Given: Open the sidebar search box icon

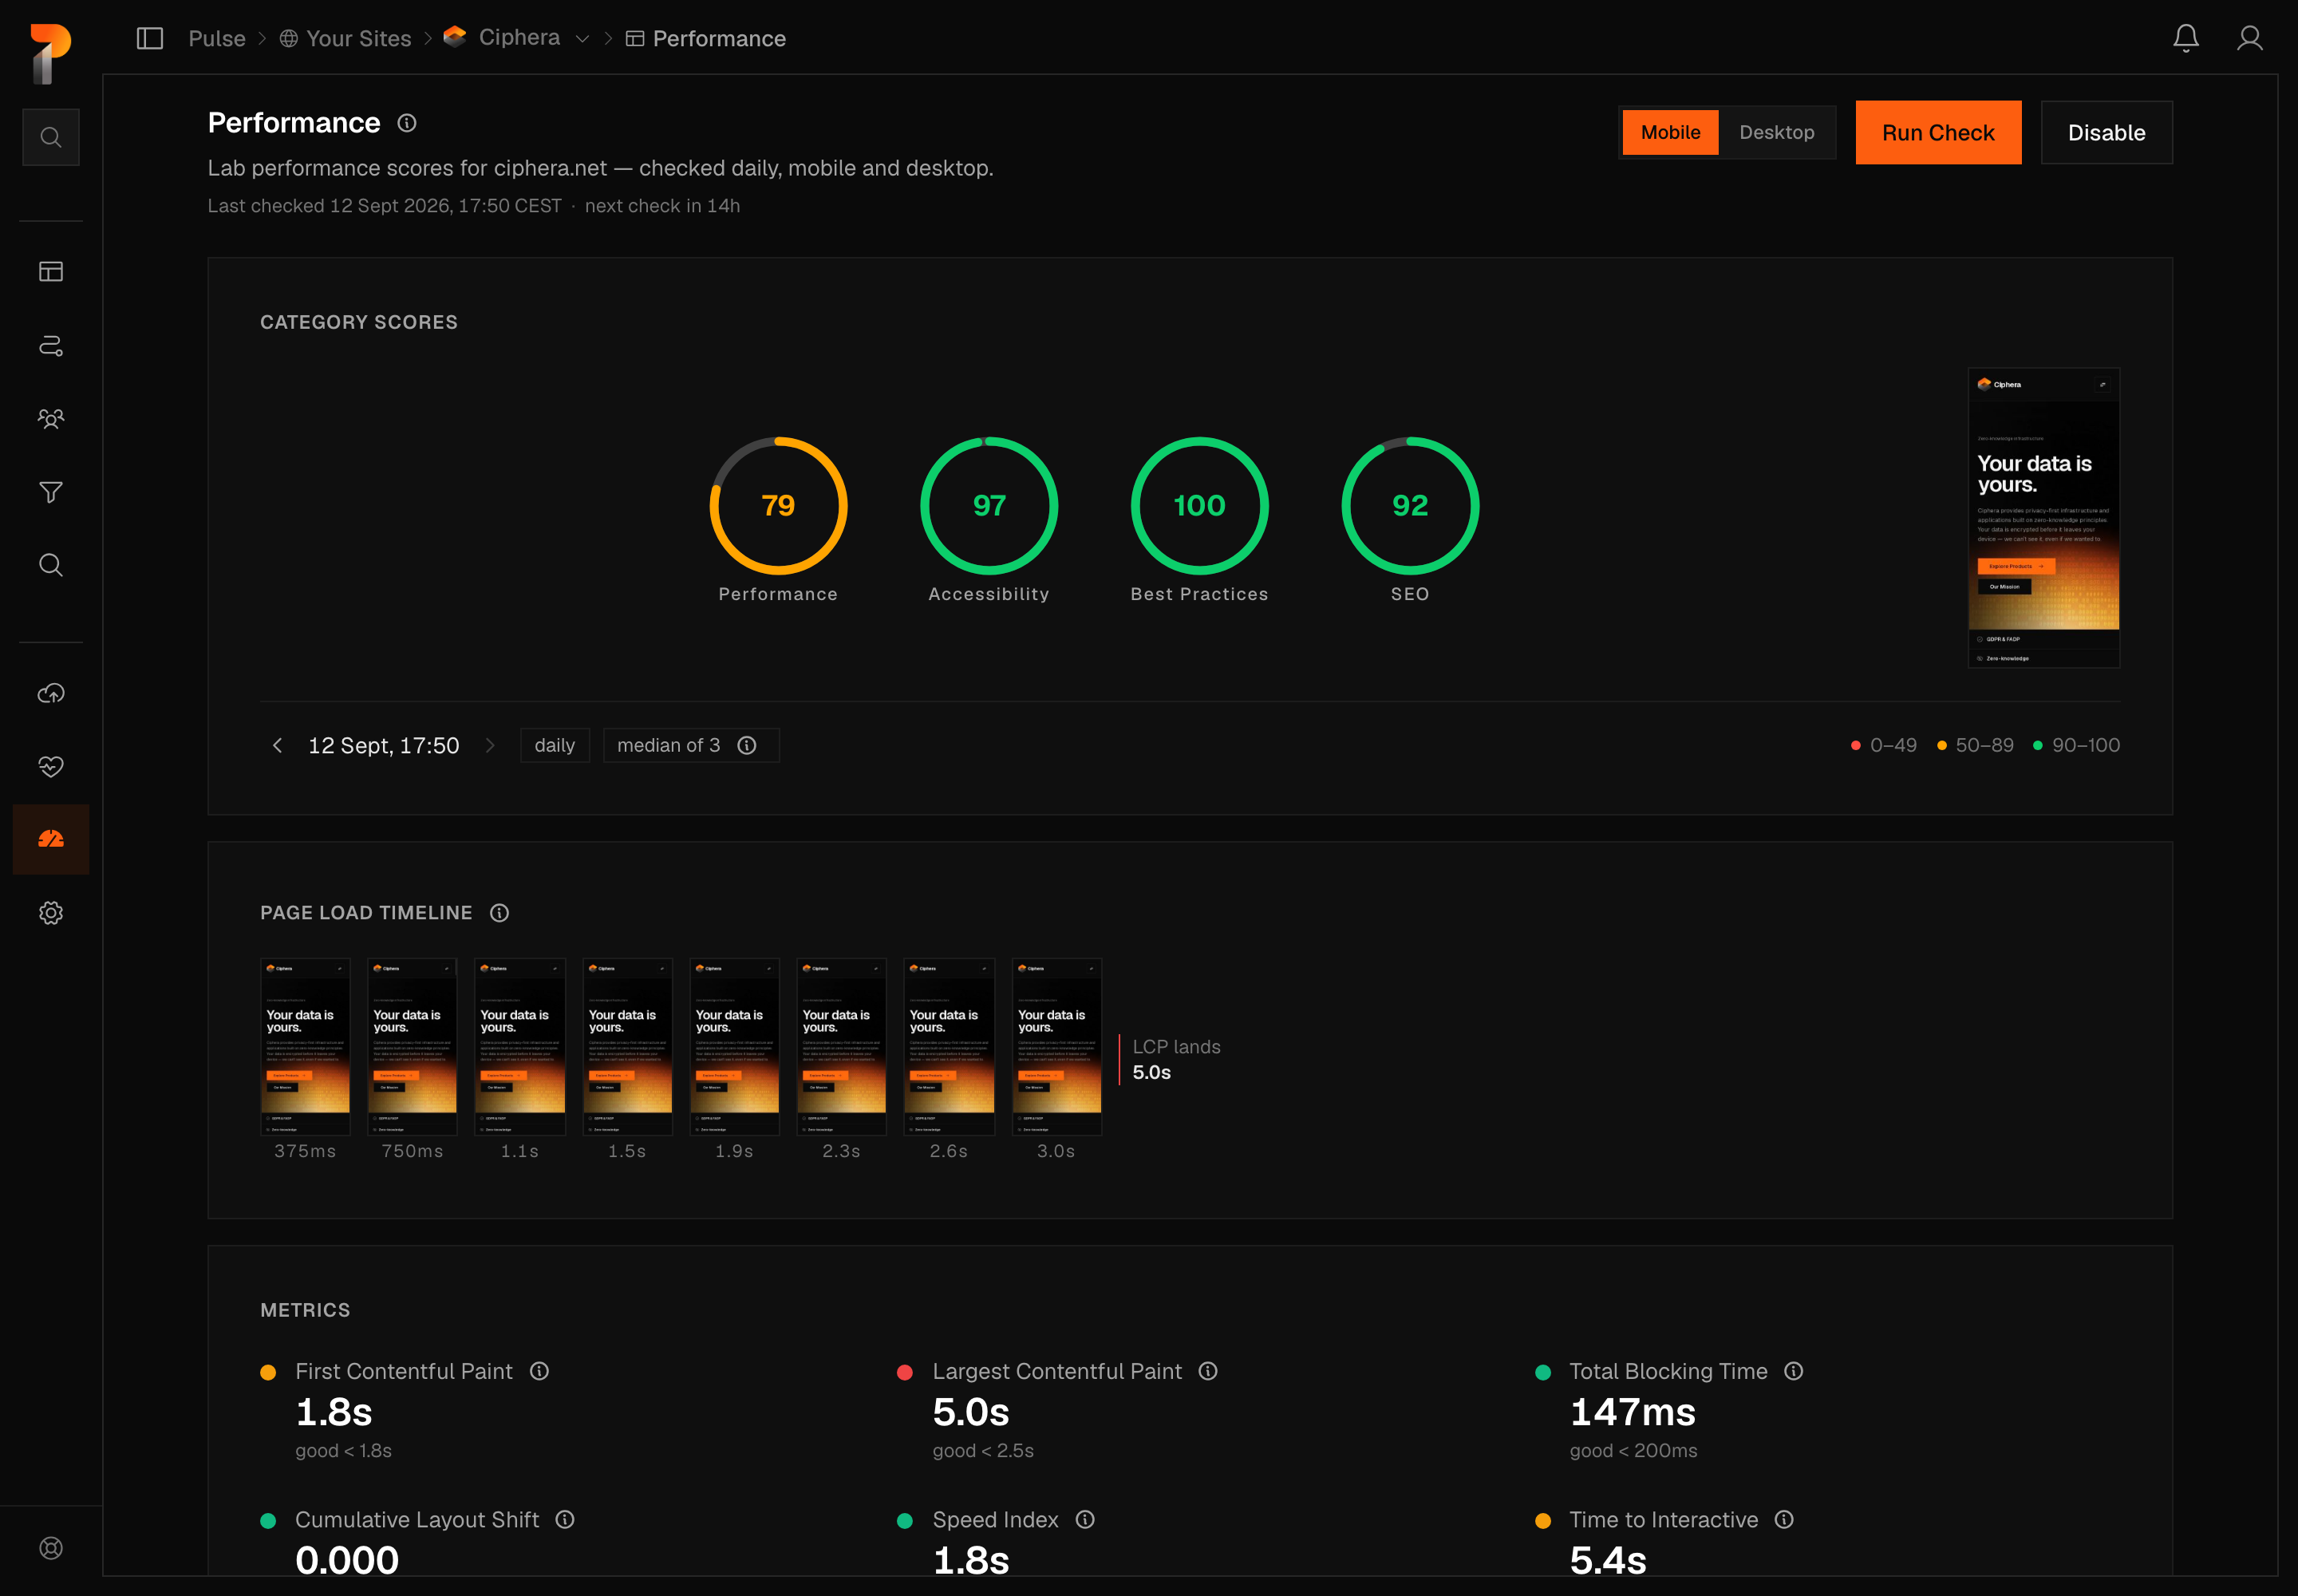Looking at the screenshot, I should coord(51,137).
